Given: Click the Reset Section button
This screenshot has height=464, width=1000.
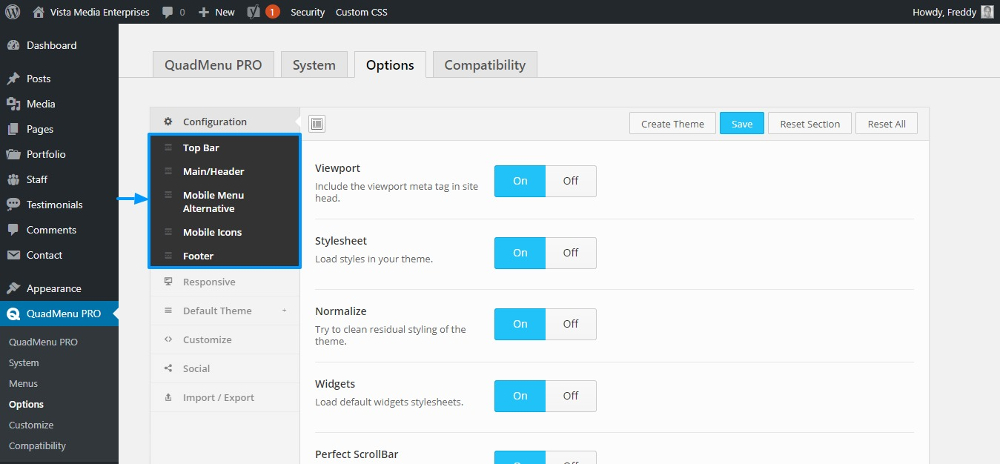Looking at the screenshot, I should point(810,124).
